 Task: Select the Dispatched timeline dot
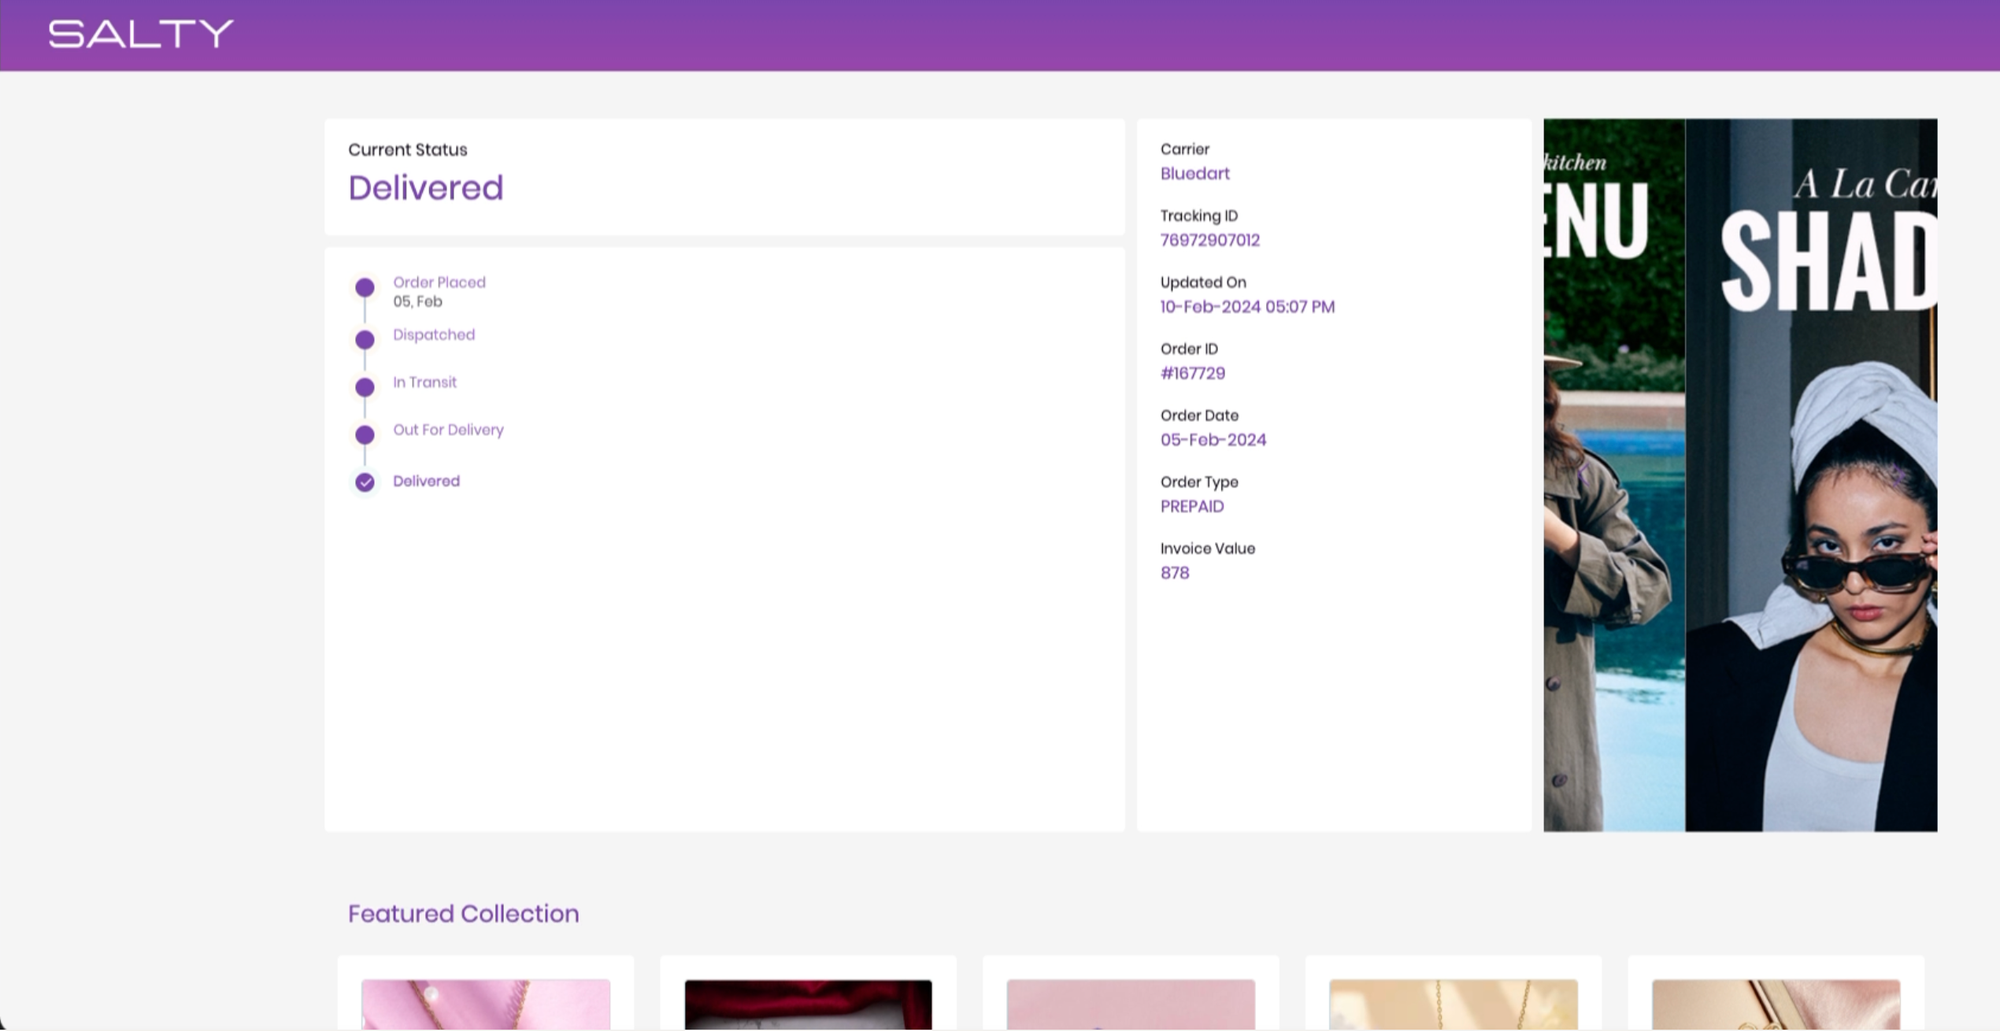click(x=365, y=339)
